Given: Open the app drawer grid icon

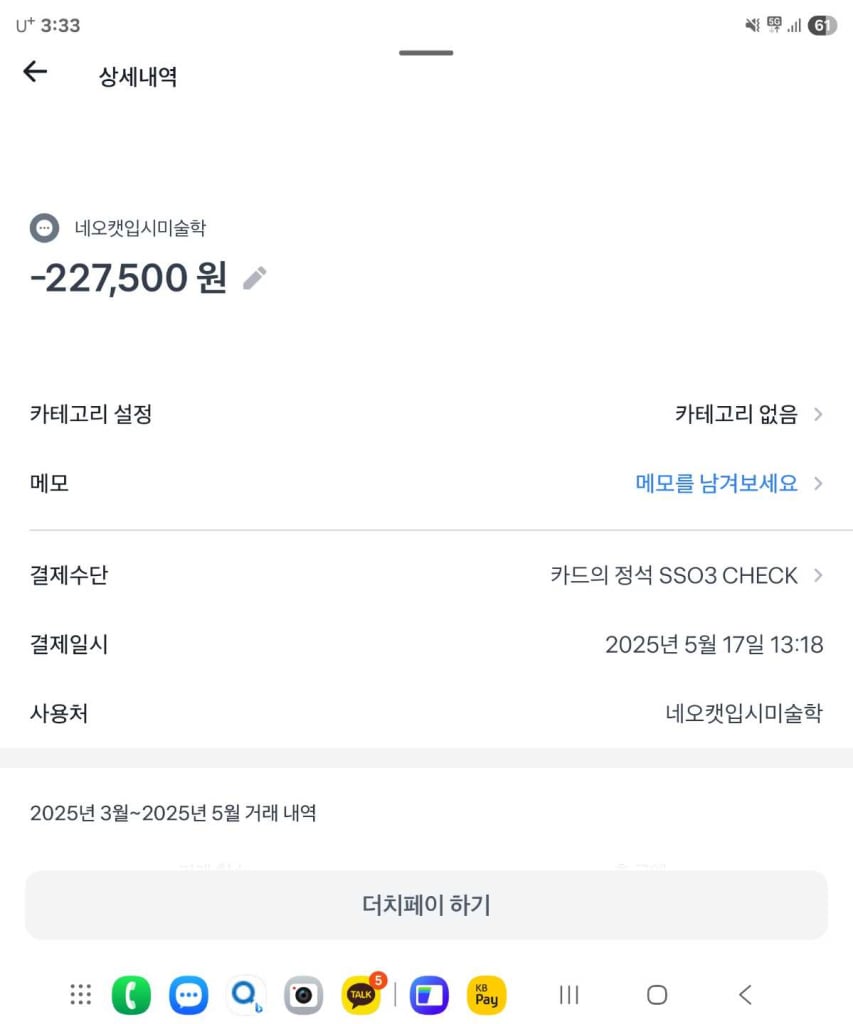Looking at the screenshot, I should [81, 995].
